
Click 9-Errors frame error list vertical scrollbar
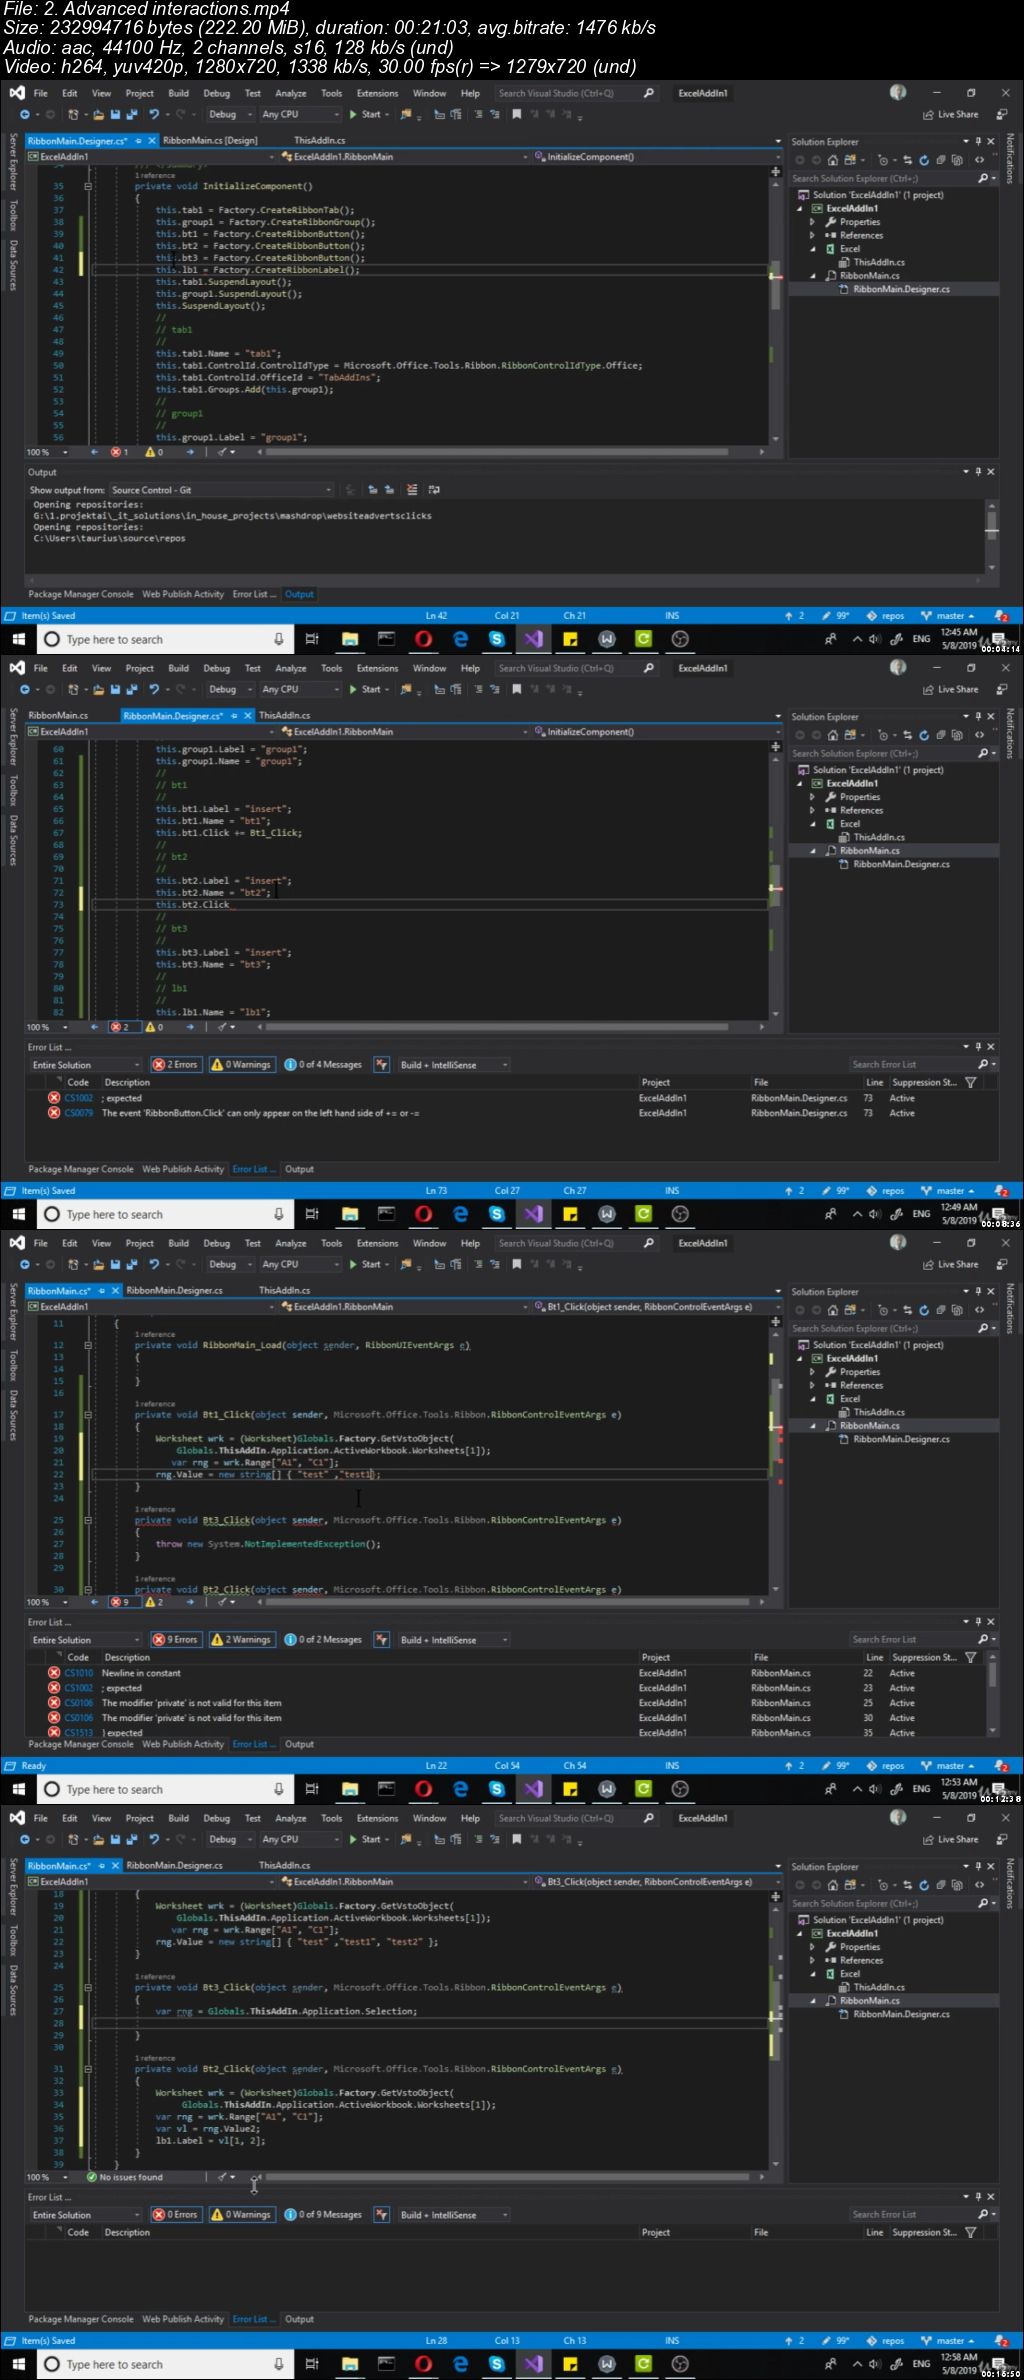pos(992,1696)
